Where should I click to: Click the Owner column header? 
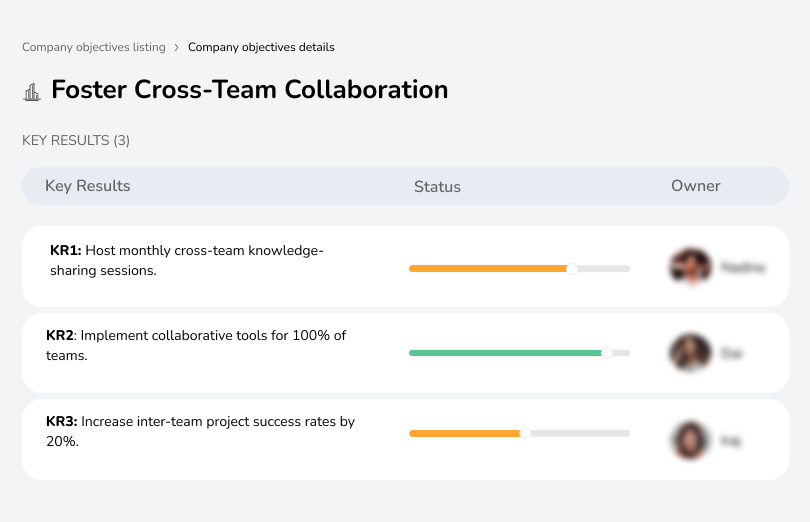pos(696,186)
